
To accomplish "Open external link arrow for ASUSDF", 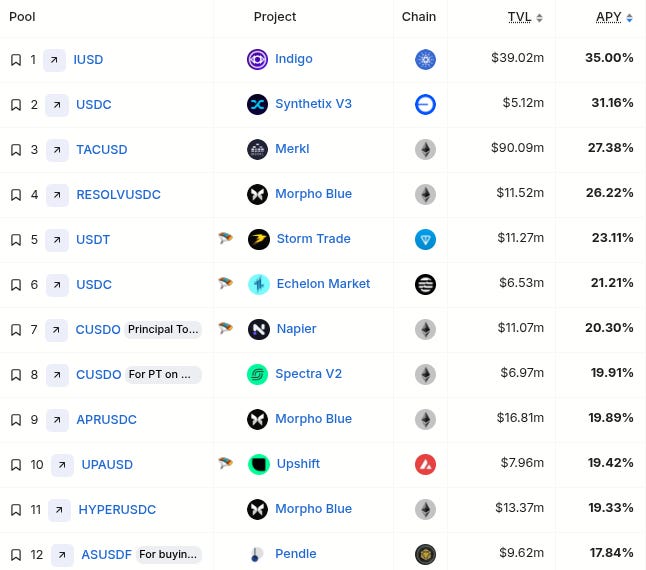I will coord(63,555).
